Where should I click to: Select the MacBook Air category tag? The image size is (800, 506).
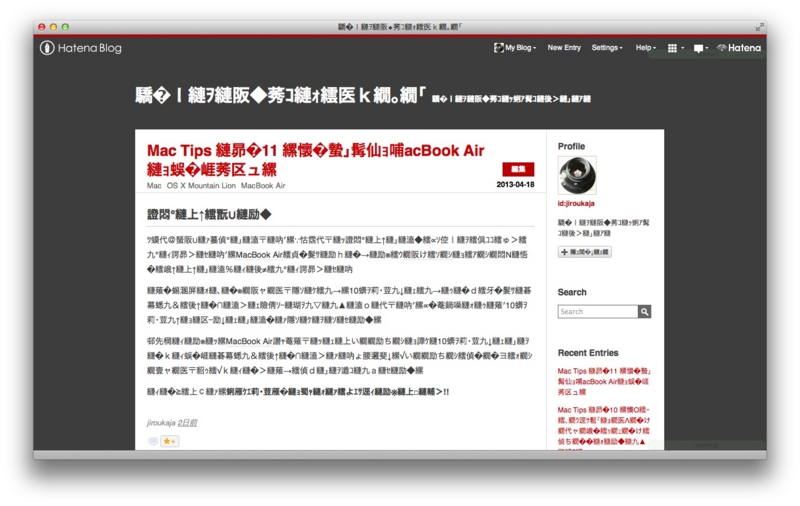(x=263, y=186)
